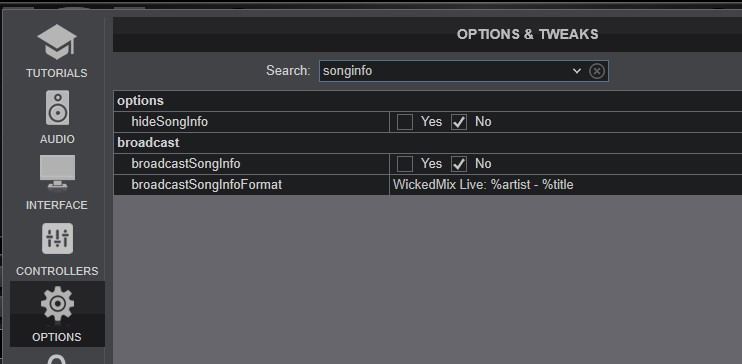Select the Interface monitor icon
The width and height of the screenshot is (742, 364).
[57, 173]
